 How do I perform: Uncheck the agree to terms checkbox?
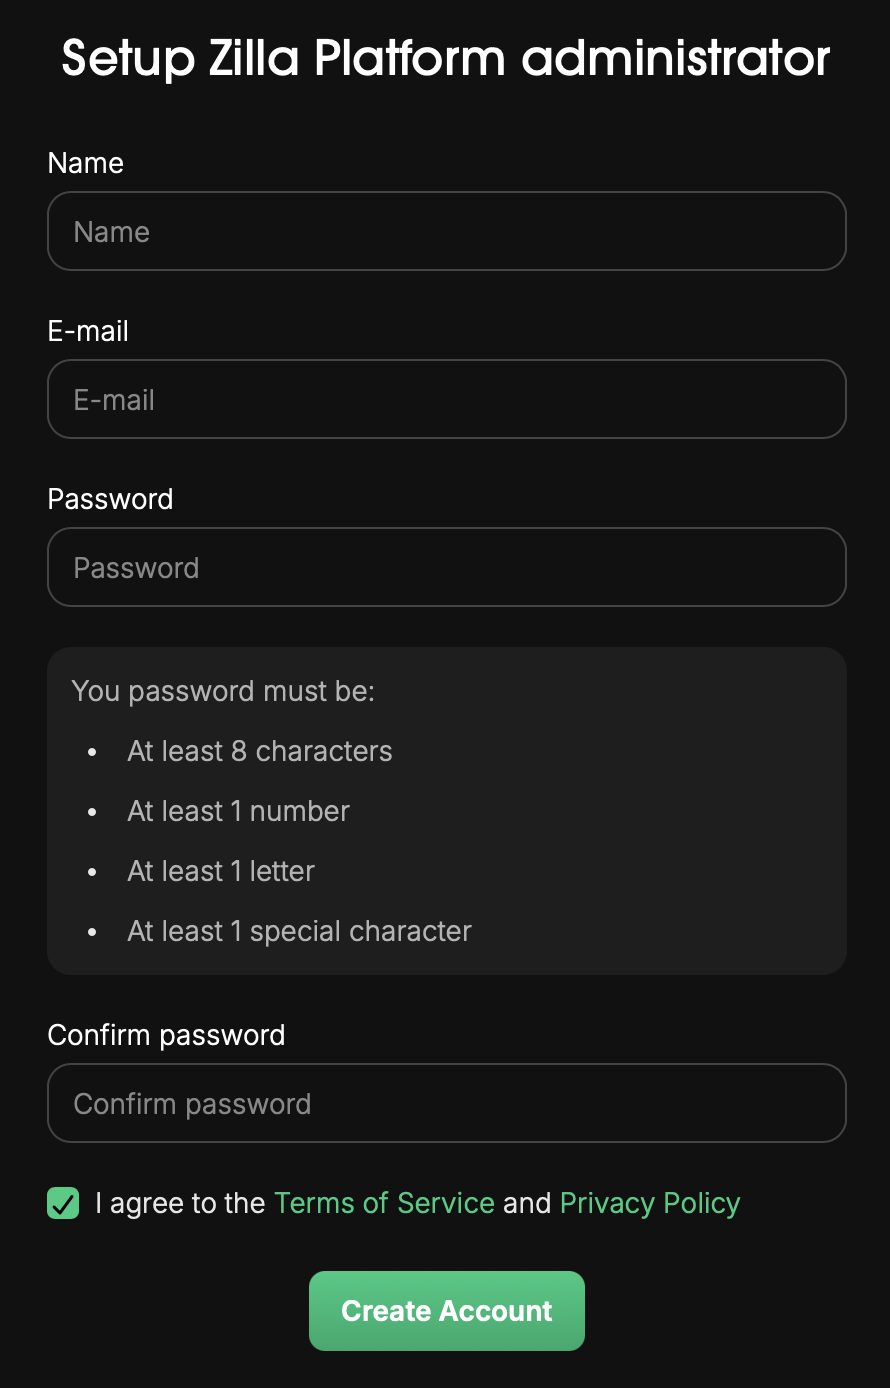pyautogui.click(x=63, y=1203)
